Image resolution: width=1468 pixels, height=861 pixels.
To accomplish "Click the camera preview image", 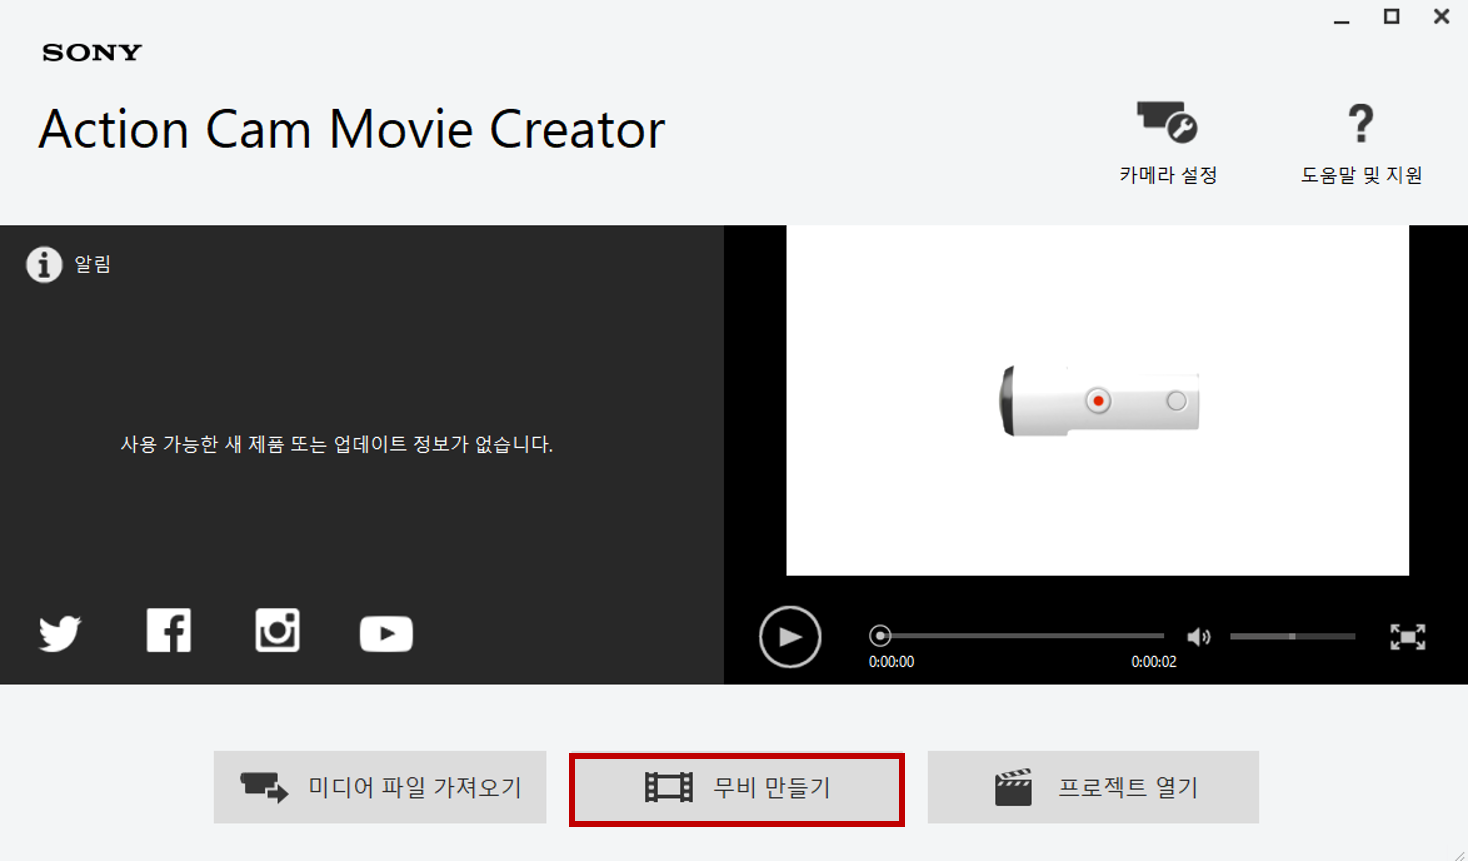I will (1097, 400).
